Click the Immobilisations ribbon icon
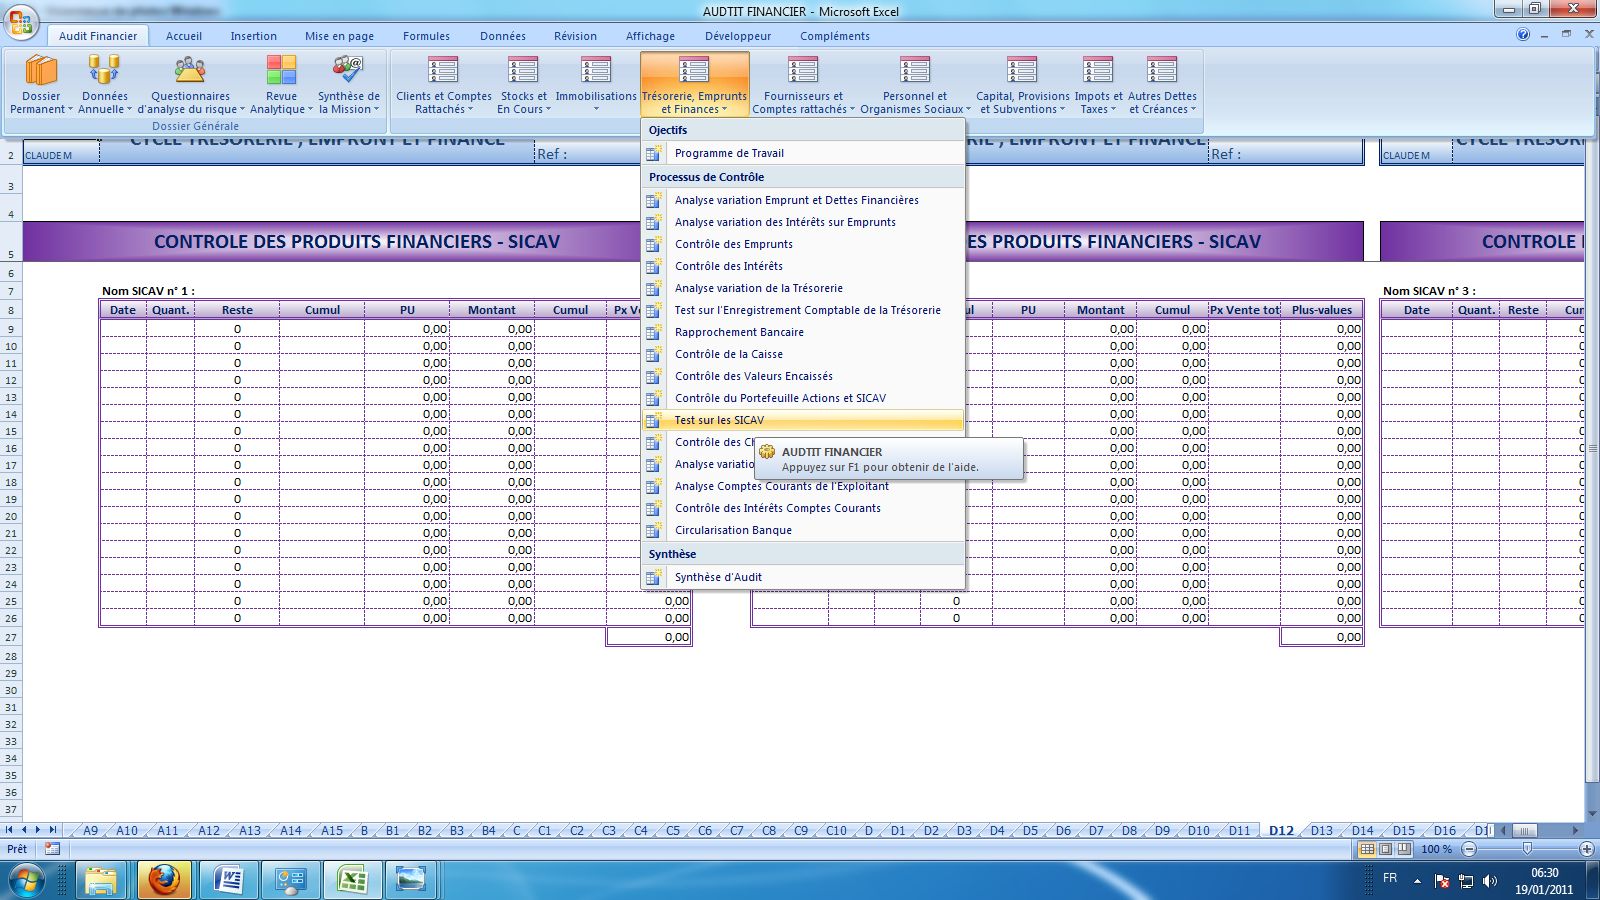Image resolution: width=1600 pixels, height=900 pixels. 596,72
